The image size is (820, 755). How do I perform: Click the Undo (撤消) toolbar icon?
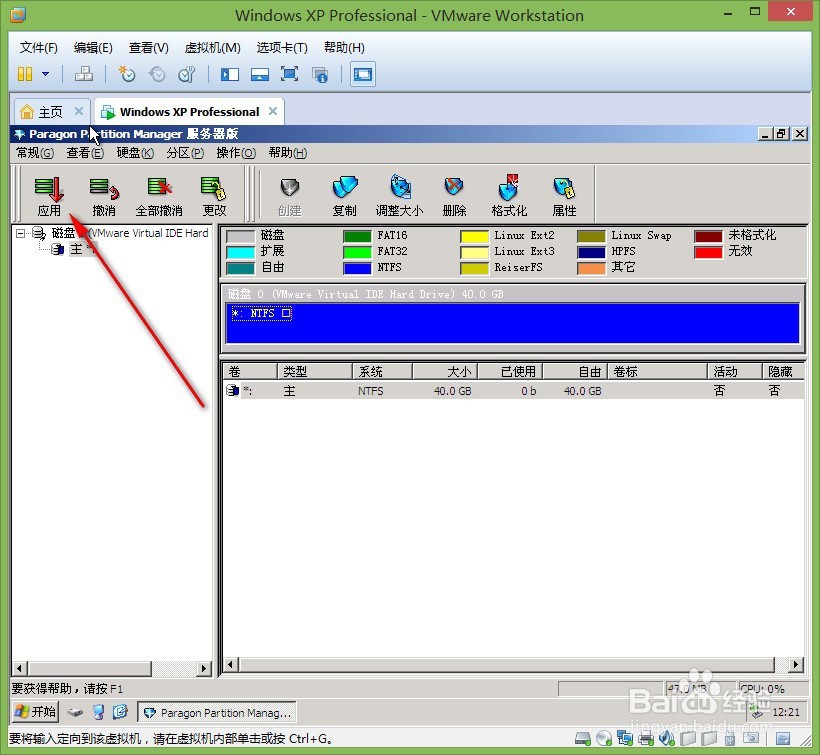pyautogui.click(x=104, y=197)
